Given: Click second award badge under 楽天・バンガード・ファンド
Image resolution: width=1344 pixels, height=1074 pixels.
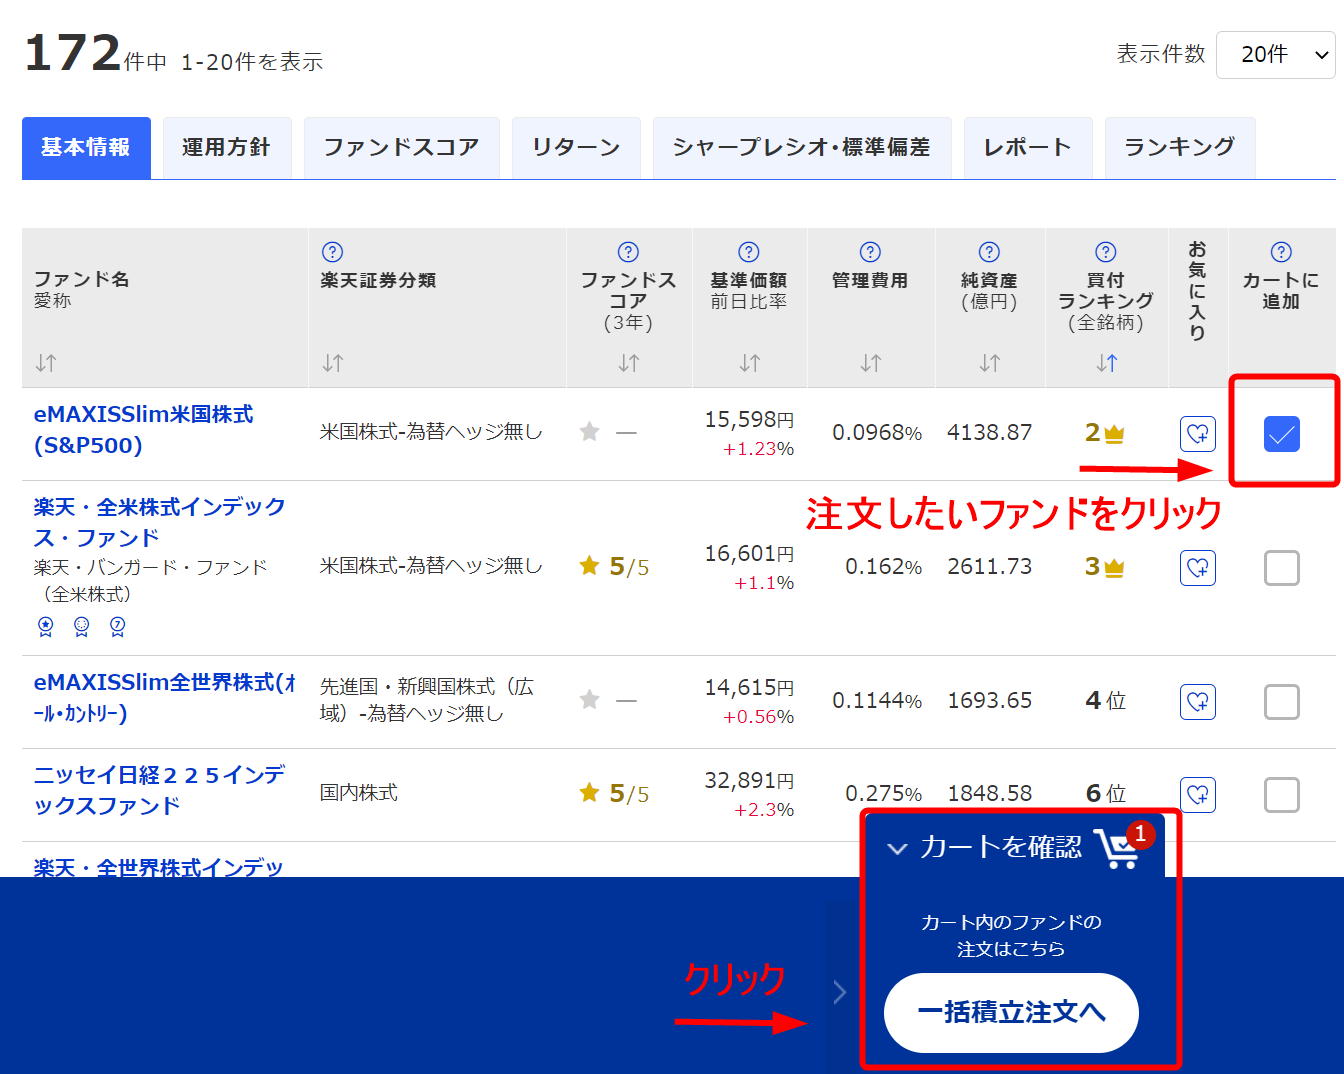Looking at the screenshot, I should point(81,626).
